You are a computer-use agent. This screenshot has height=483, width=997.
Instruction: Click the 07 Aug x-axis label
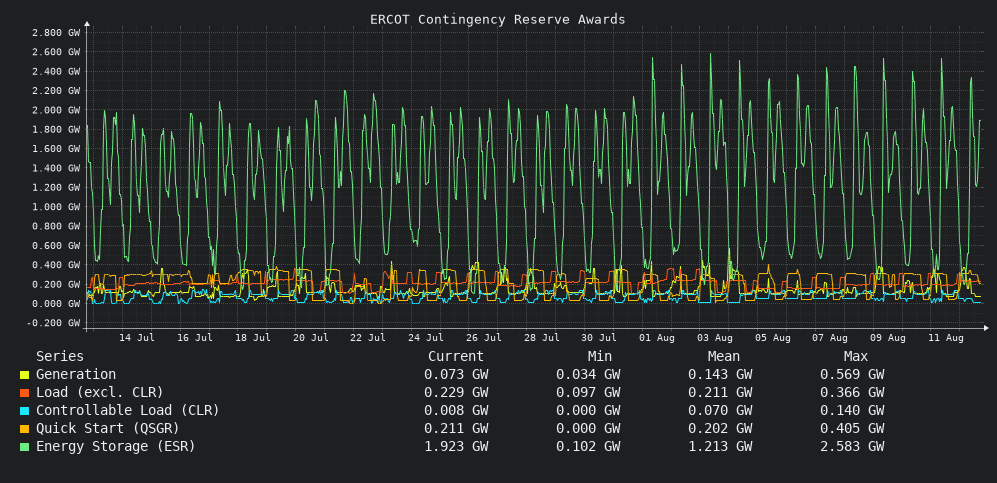coord(830,338)
